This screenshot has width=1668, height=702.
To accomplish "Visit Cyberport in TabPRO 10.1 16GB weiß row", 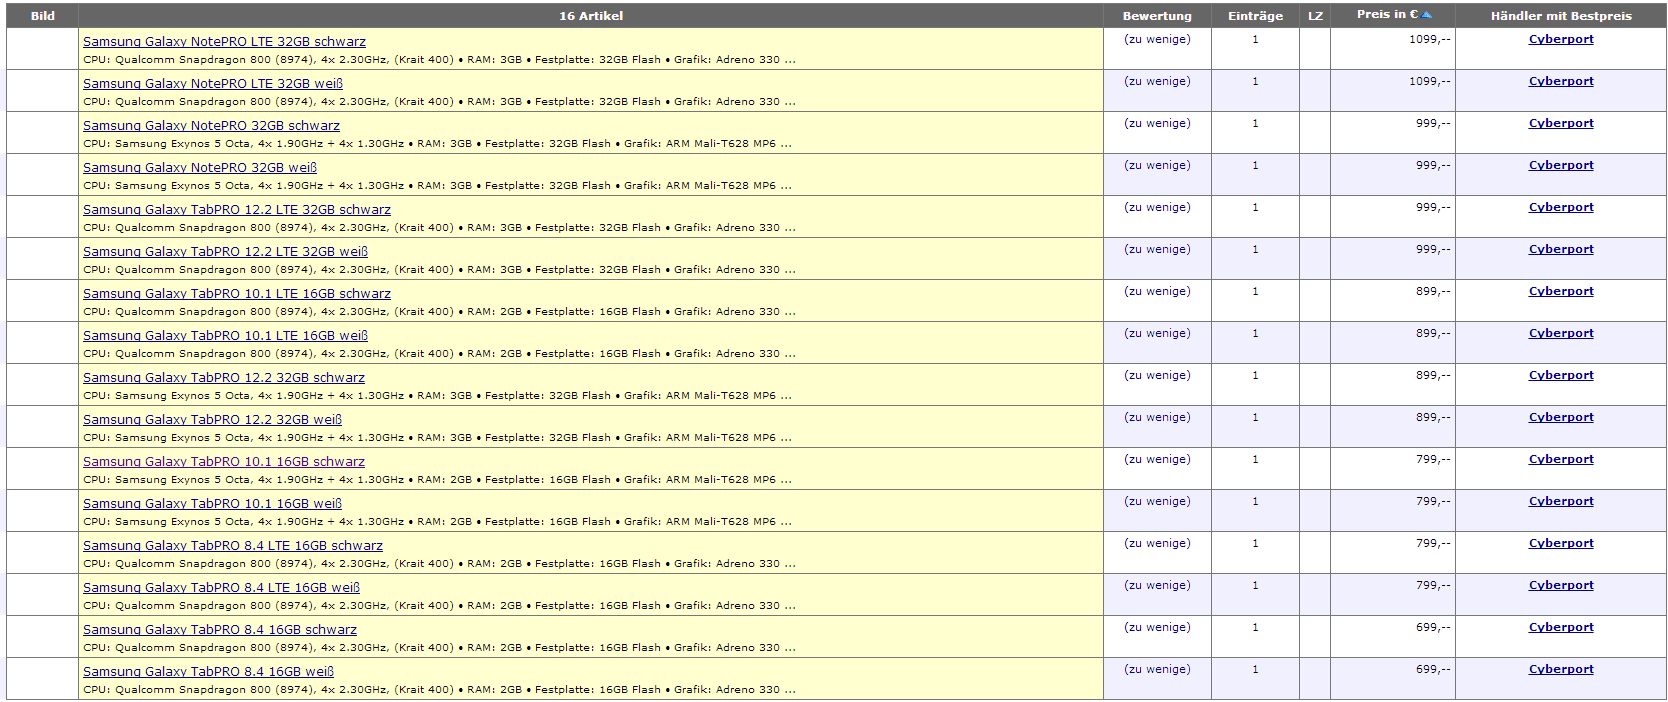I will (1561, 502).
